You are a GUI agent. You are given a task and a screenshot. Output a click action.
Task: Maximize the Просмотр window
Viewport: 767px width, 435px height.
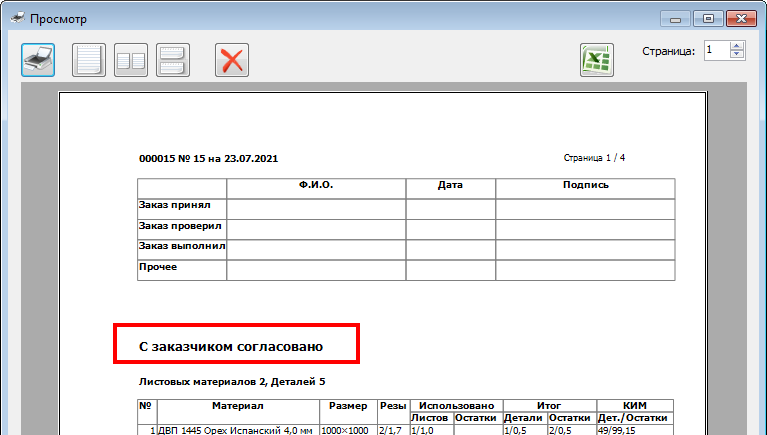pos(708,19)
